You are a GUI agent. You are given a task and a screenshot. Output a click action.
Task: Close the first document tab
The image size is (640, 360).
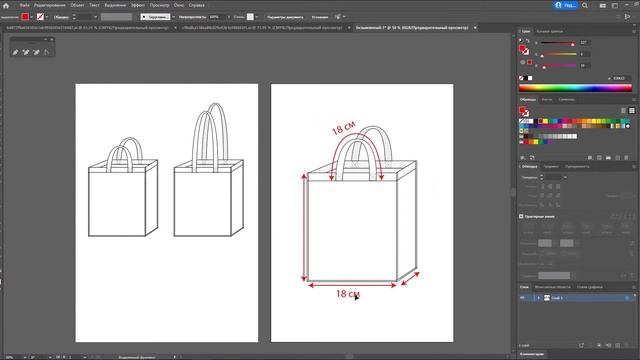pos(176,28)
